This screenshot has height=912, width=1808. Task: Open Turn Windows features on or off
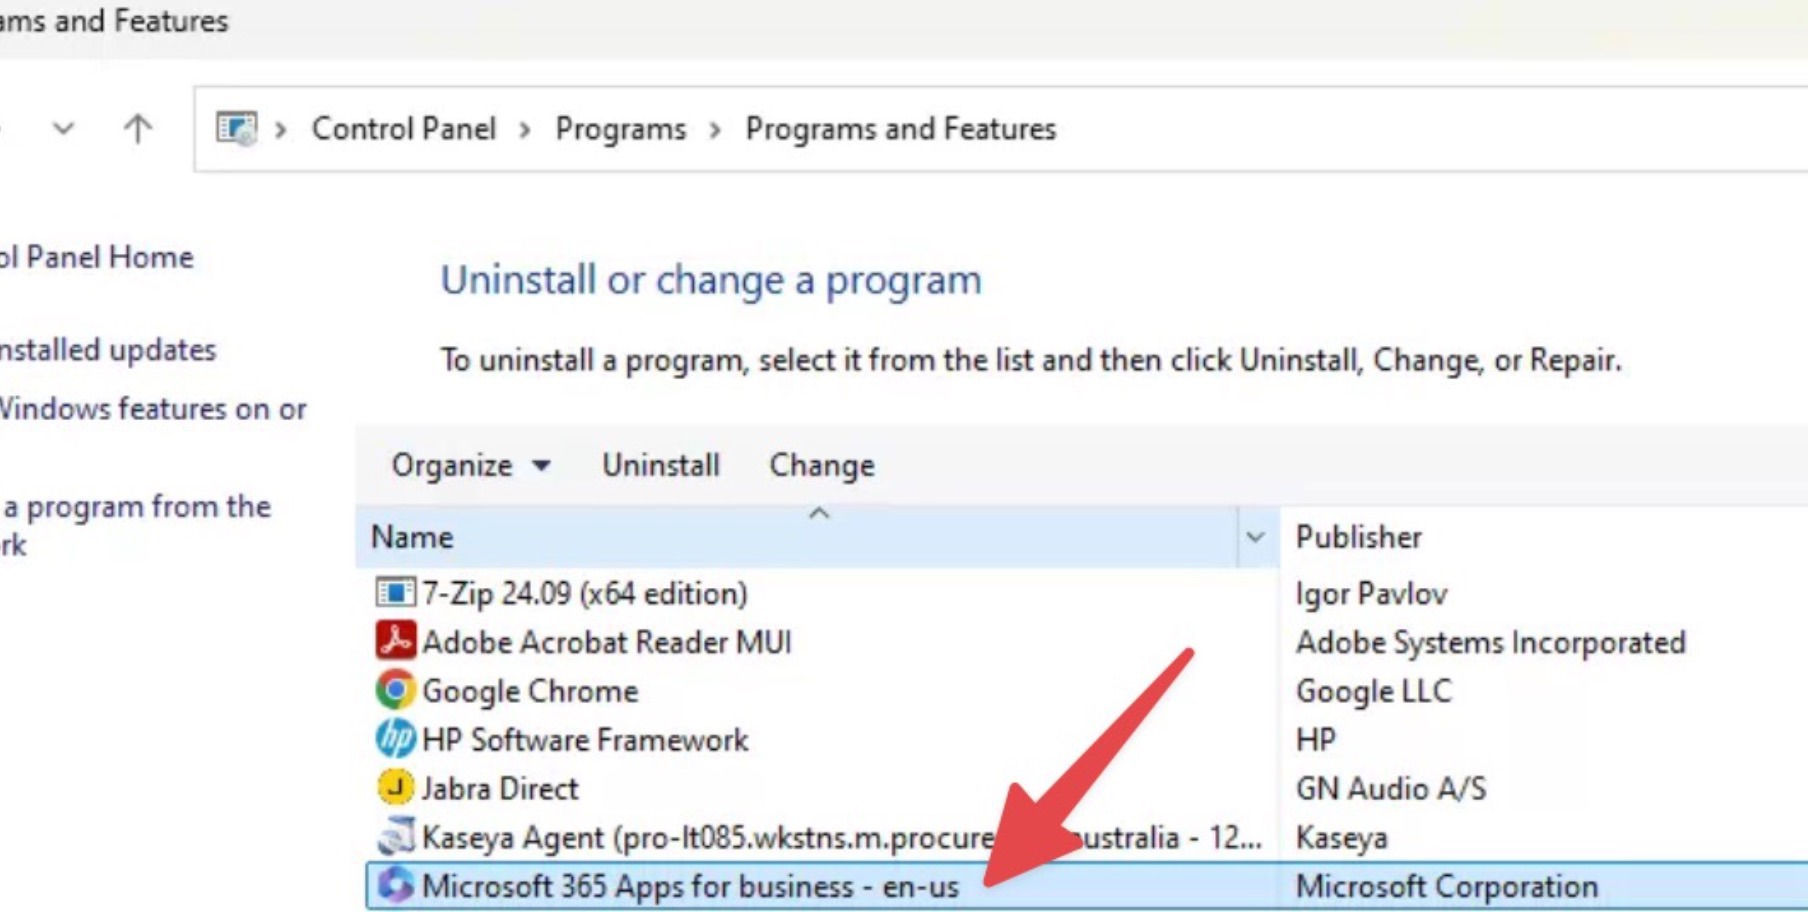coord(153,409)
